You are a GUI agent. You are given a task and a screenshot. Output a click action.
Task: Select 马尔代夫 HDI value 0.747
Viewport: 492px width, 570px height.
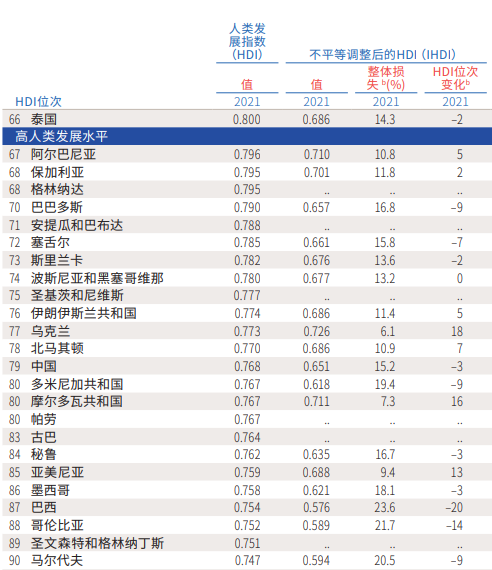point(247,561)
